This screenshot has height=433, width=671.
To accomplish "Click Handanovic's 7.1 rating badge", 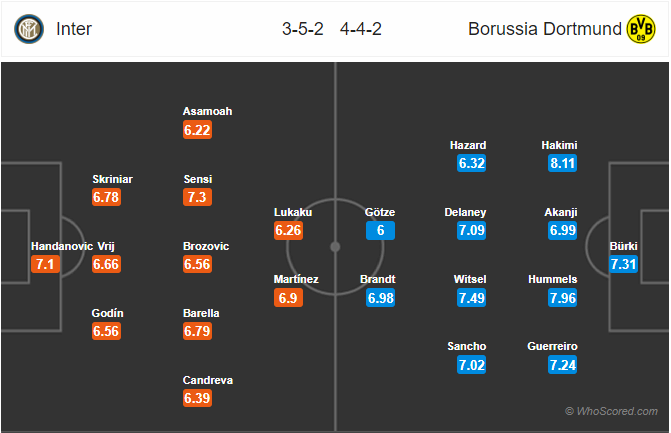I will tap(45, 264).
